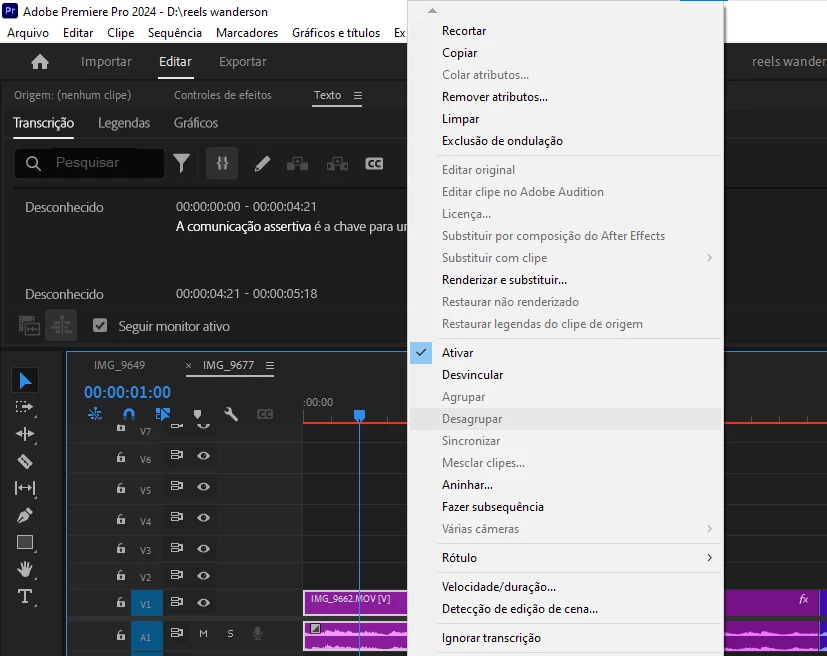Toggle V1 track targeting button

coord(146,604)
